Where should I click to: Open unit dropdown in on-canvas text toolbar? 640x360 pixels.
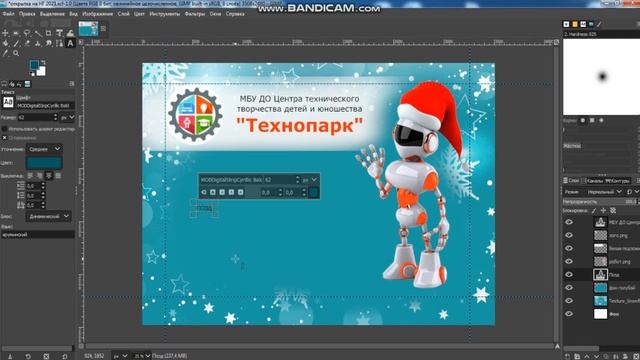(x=309, y=180)
